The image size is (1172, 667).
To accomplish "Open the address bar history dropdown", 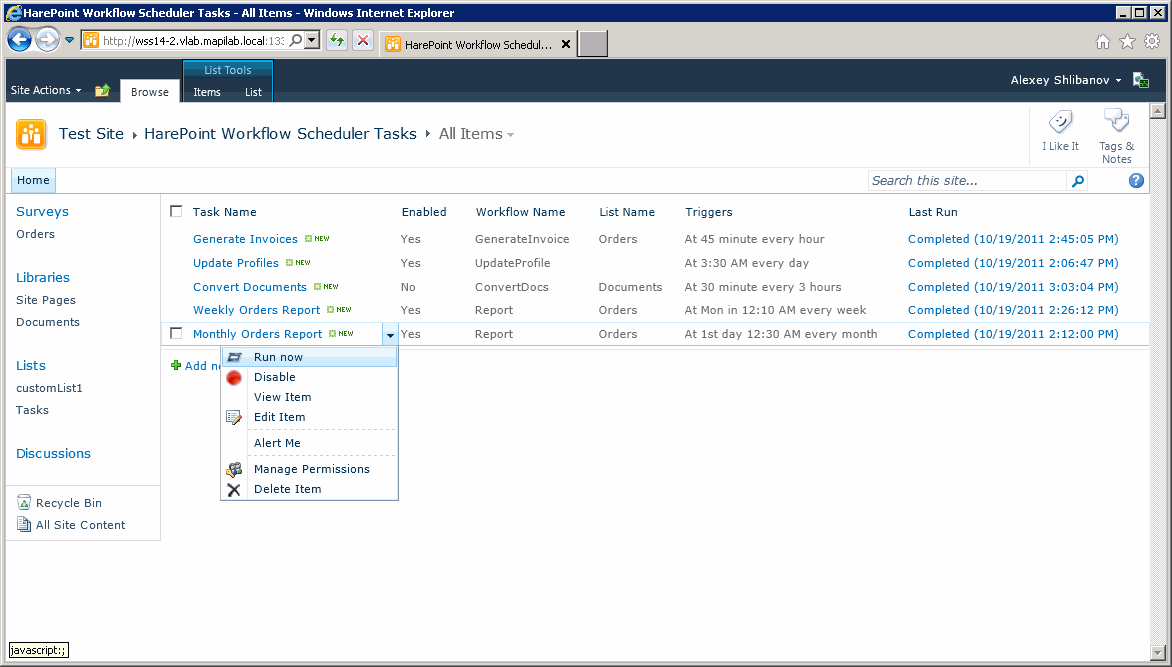I will (313, 40).
